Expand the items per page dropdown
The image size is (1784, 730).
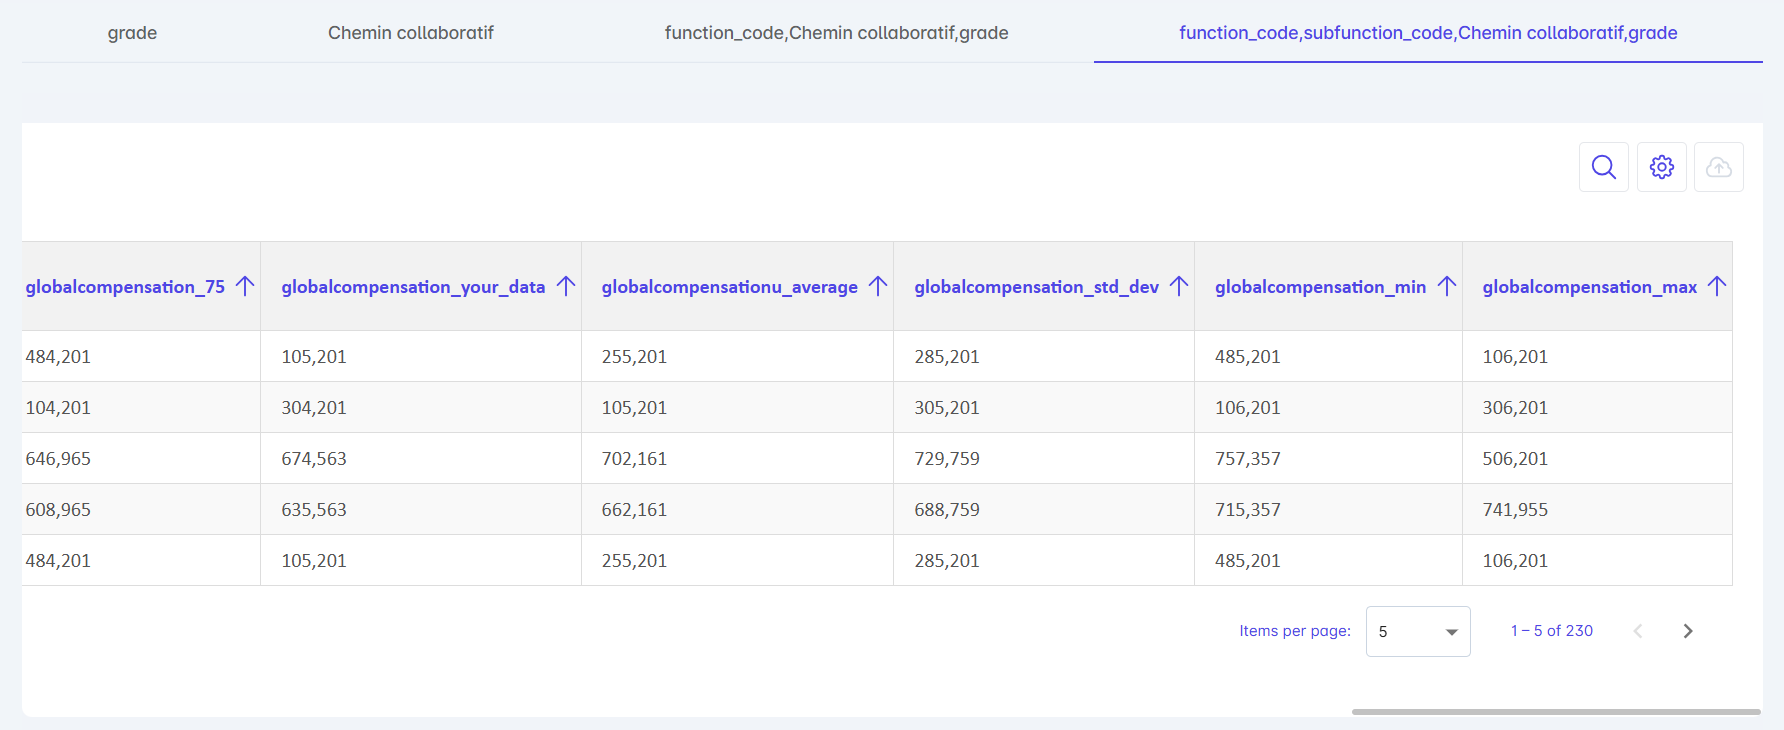point(1417,632)
